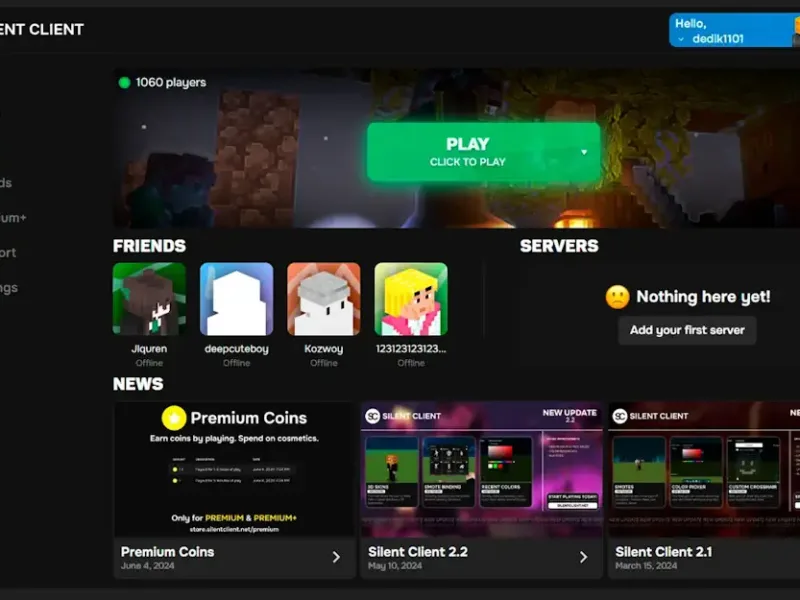Viewport: 800px width, 600px height.
Task: Click the Add your first server button
Action: (687, 330)
